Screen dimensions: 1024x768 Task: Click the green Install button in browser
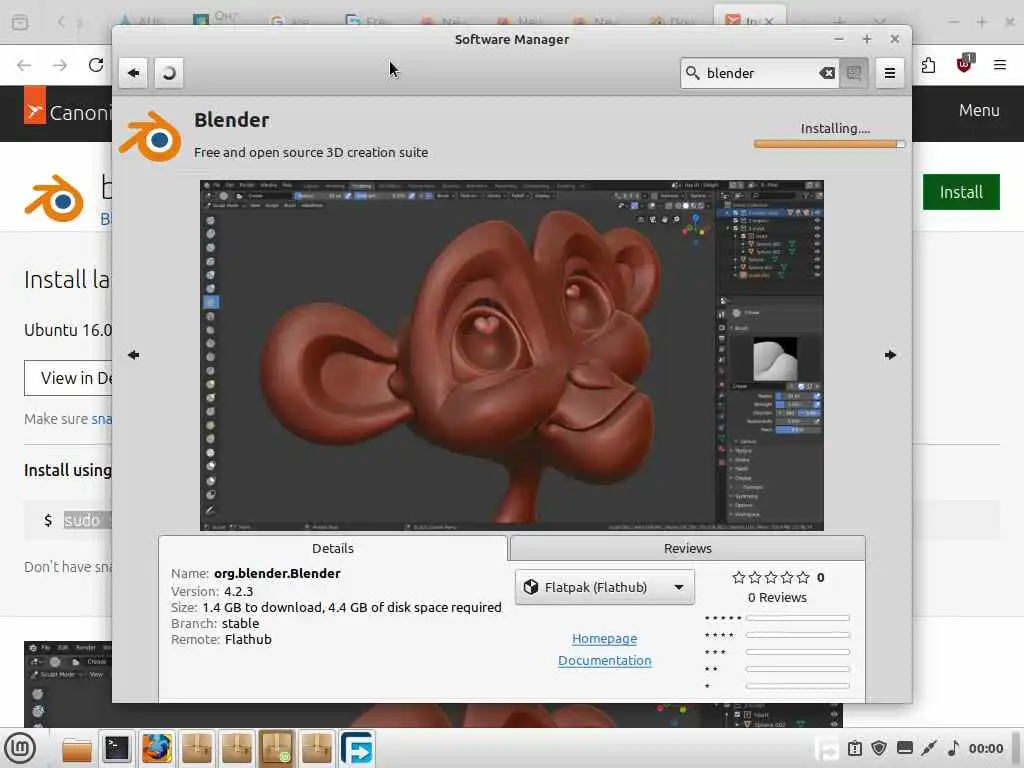(961, 192)
